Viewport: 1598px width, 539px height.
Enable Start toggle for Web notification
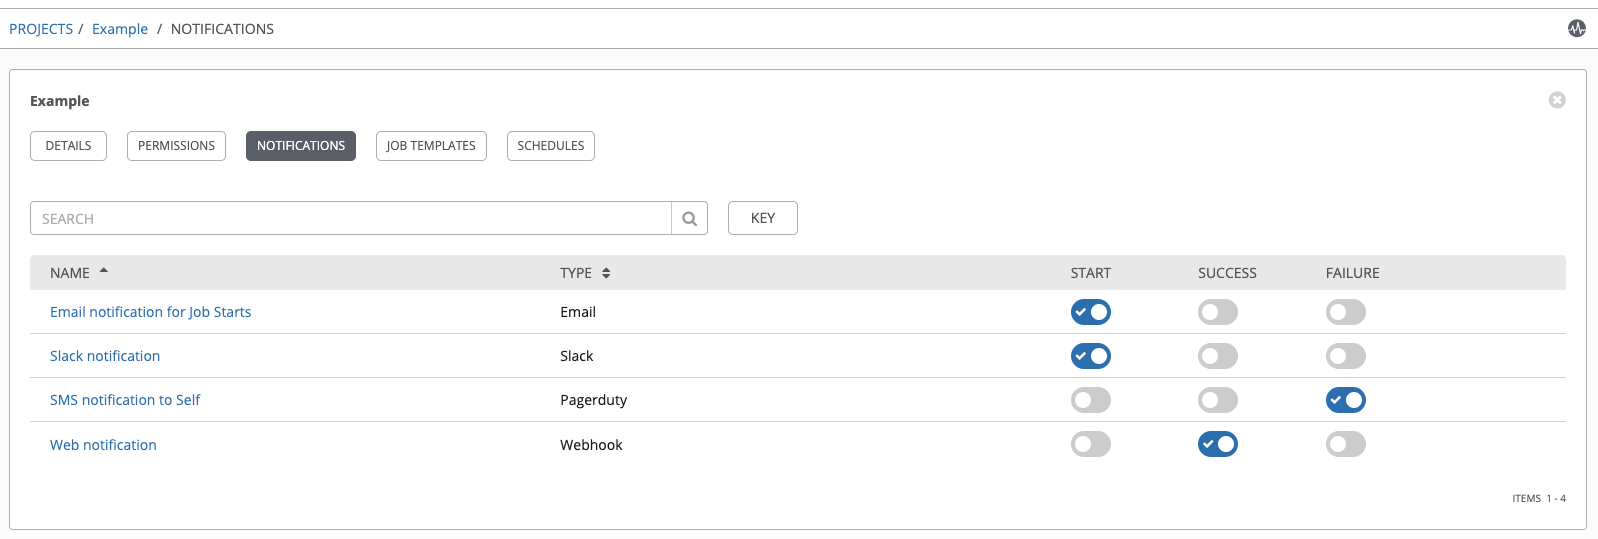1090,444
